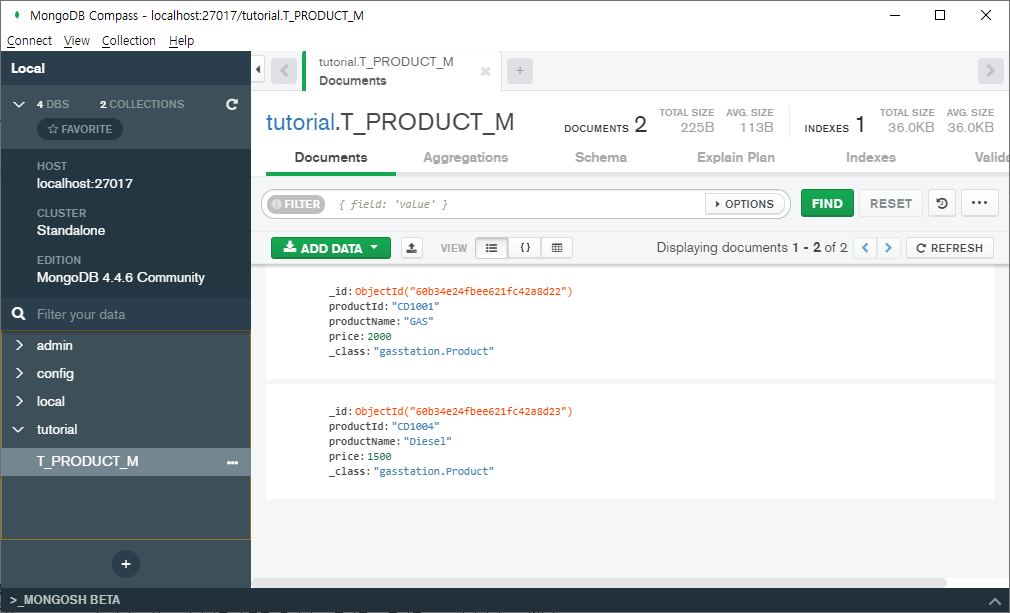Switch to JSON view with the braces icon

pos(524,247)
